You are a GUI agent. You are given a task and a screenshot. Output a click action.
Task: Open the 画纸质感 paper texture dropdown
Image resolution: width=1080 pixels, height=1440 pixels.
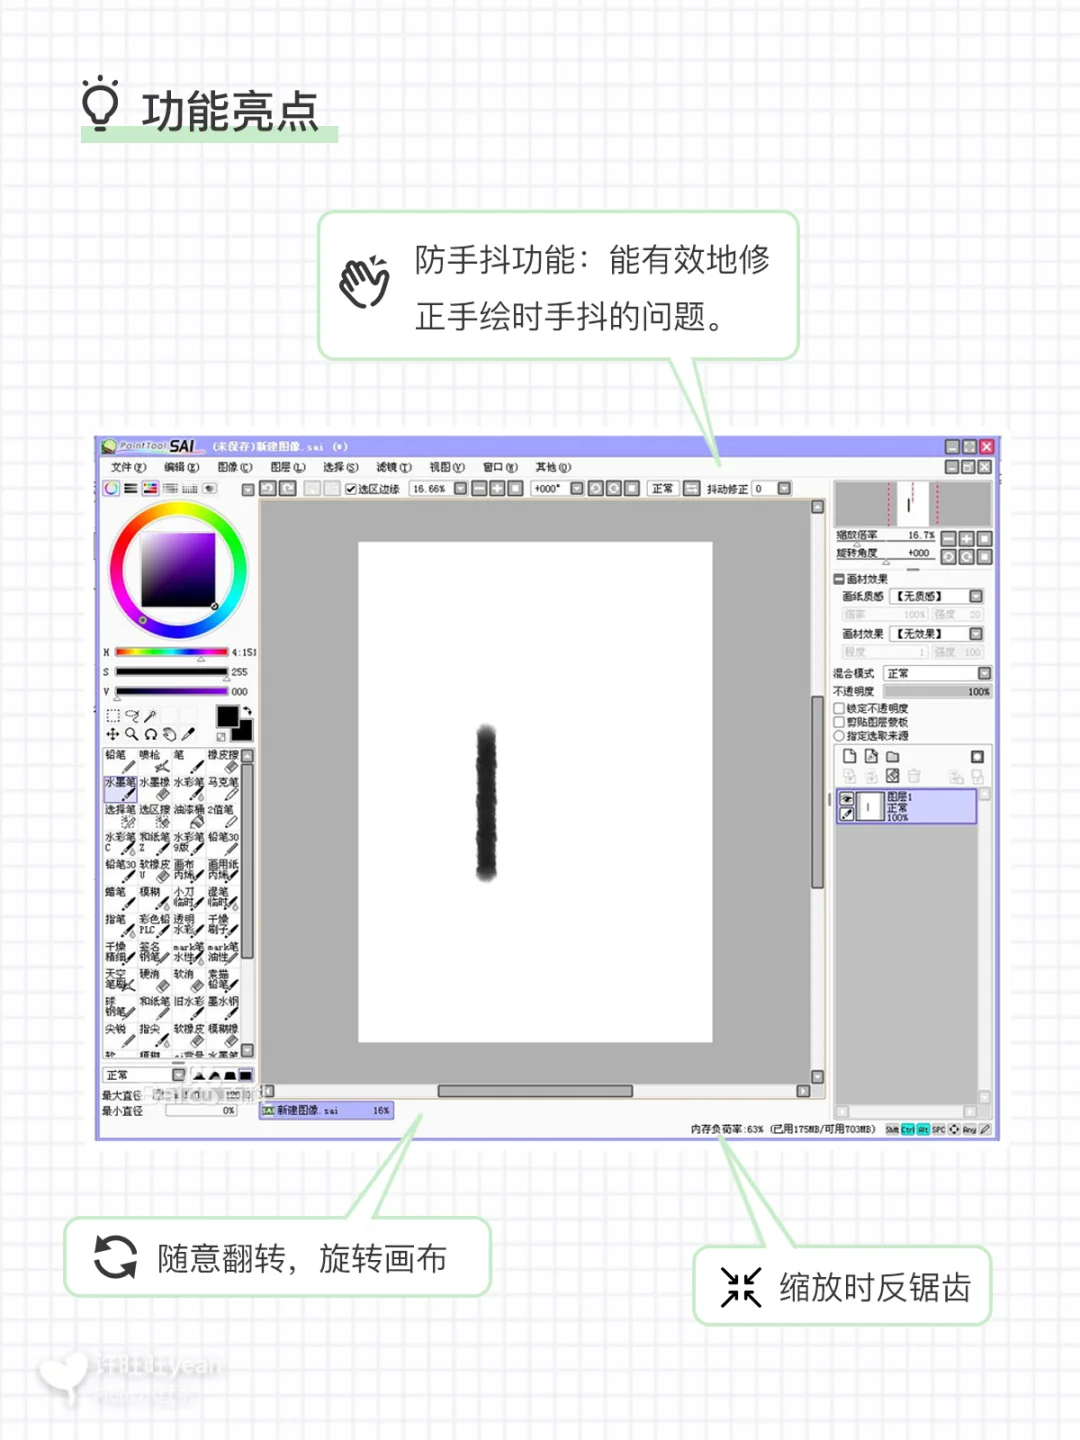tap(975, 597)
